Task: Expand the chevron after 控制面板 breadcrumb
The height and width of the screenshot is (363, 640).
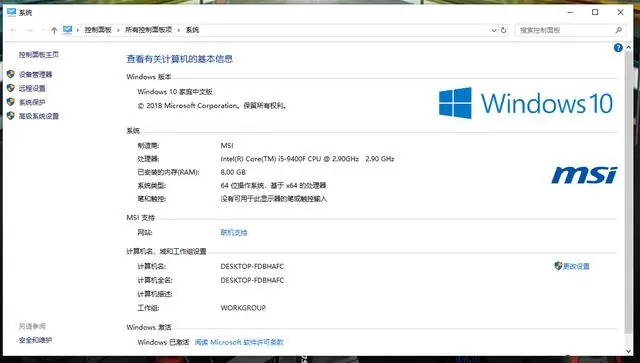Action: coord(118,30)
